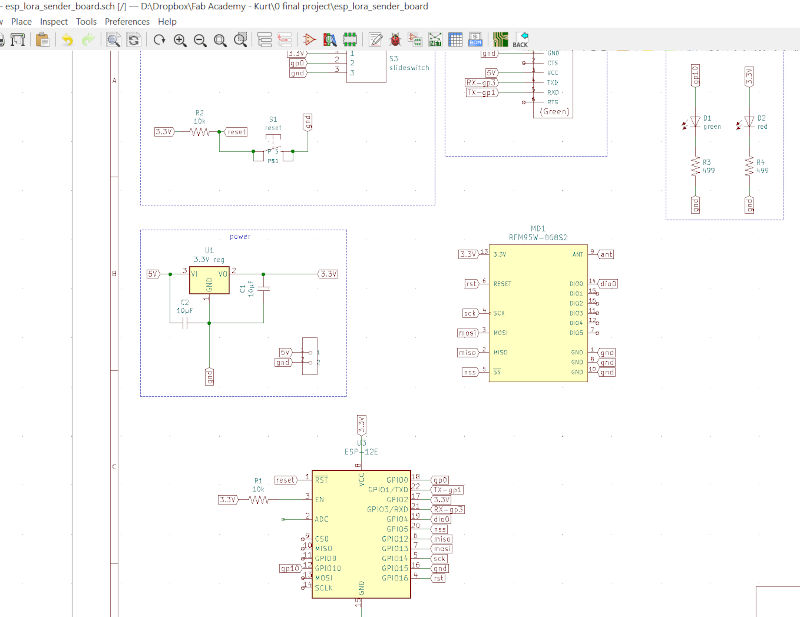The height and width of the screenshot is (617, 800).
Task: Click the 'dio0' label on RFM95W
Action: [607, 283]
